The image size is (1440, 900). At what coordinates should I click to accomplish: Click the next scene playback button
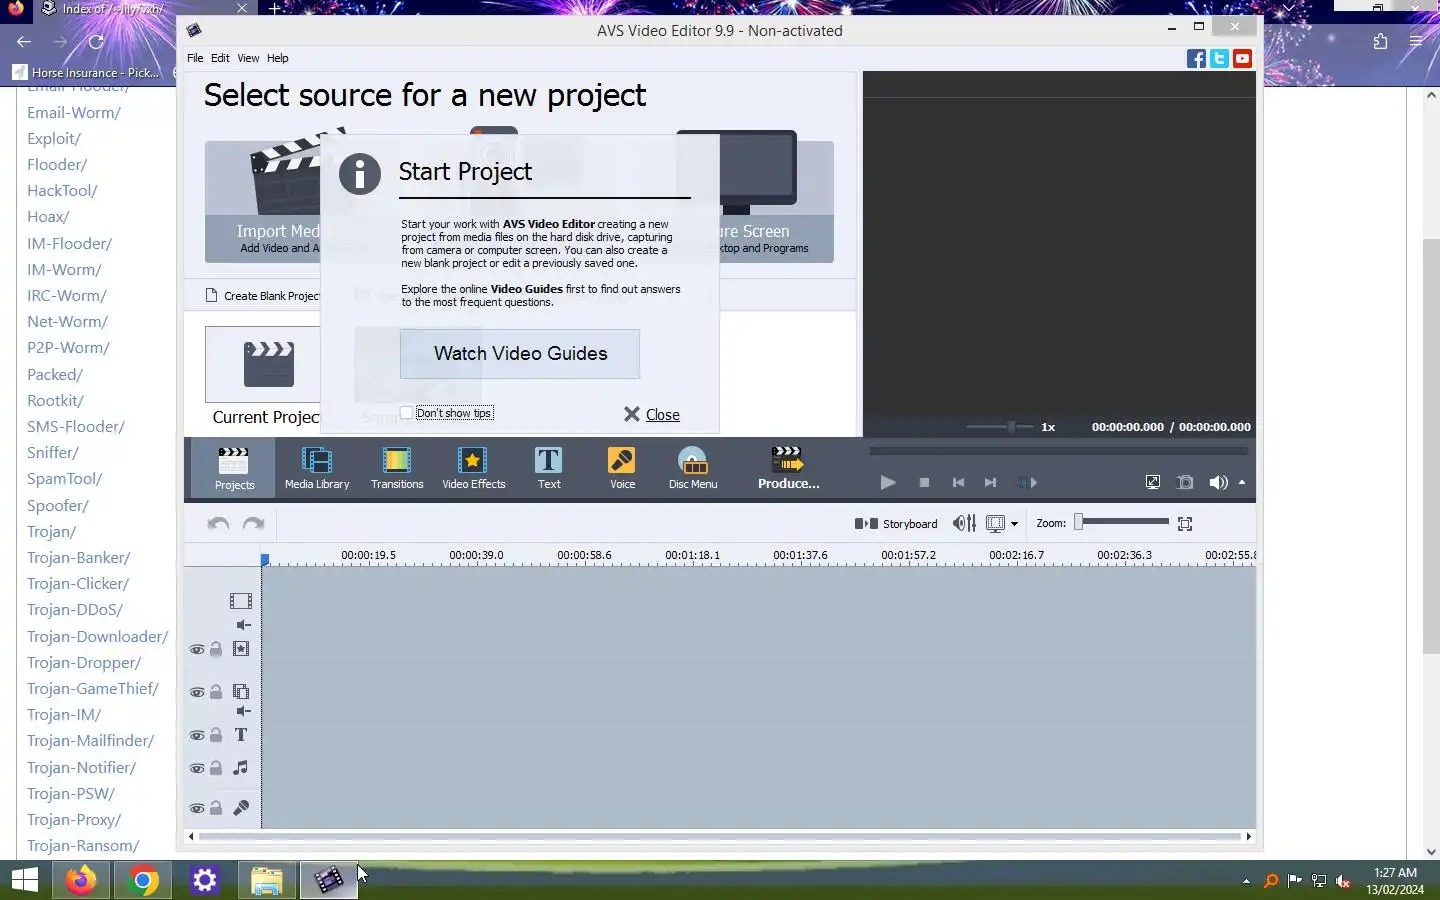click(x=1027, y=482)
